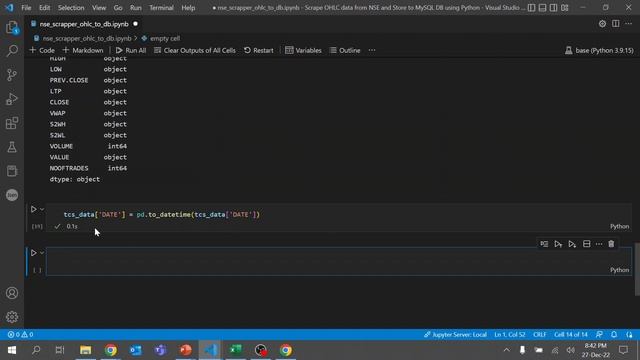The height and width of the screenshot is (360, 640).
Task: Open the Accounts icon in activity bar
Action: point(12,293)
